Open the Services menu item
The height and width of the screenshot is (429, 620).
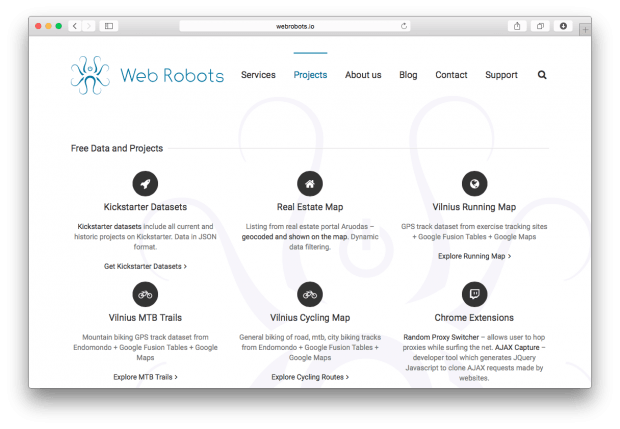click(258, 75)
